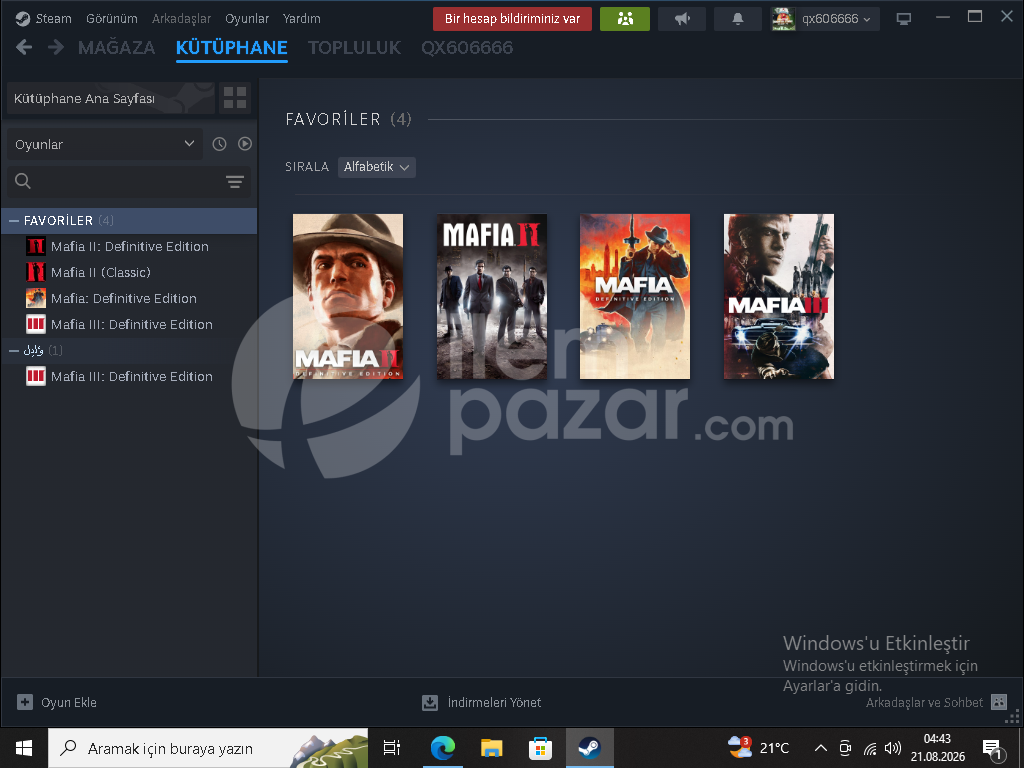The width and height of the screenshot is (1024, 768).
Task: Open the volume speaker tray icon
Action: pyautogui.click(x=892, y=748)
